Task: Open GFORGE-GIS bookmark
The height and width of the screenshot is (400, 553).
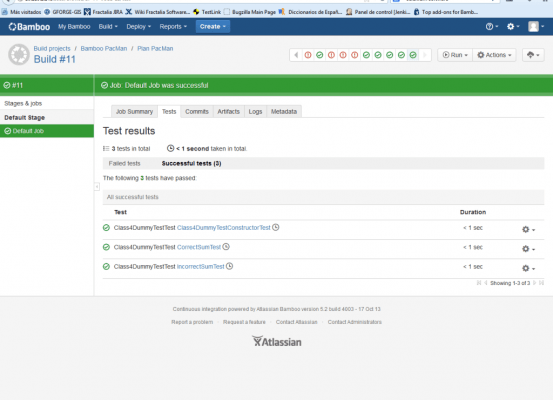Action: 63,12
